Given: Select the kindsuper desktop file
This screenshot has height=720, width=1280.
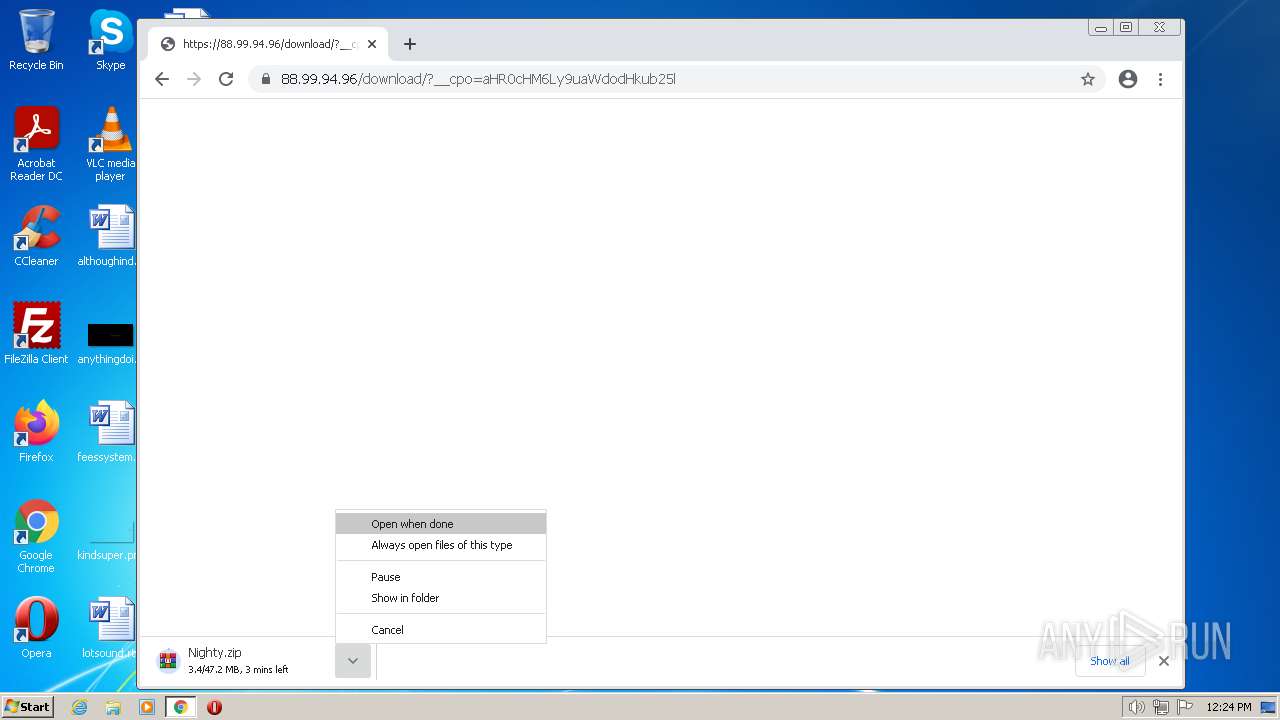Looking at the screenshot, I should coord(108,540).
